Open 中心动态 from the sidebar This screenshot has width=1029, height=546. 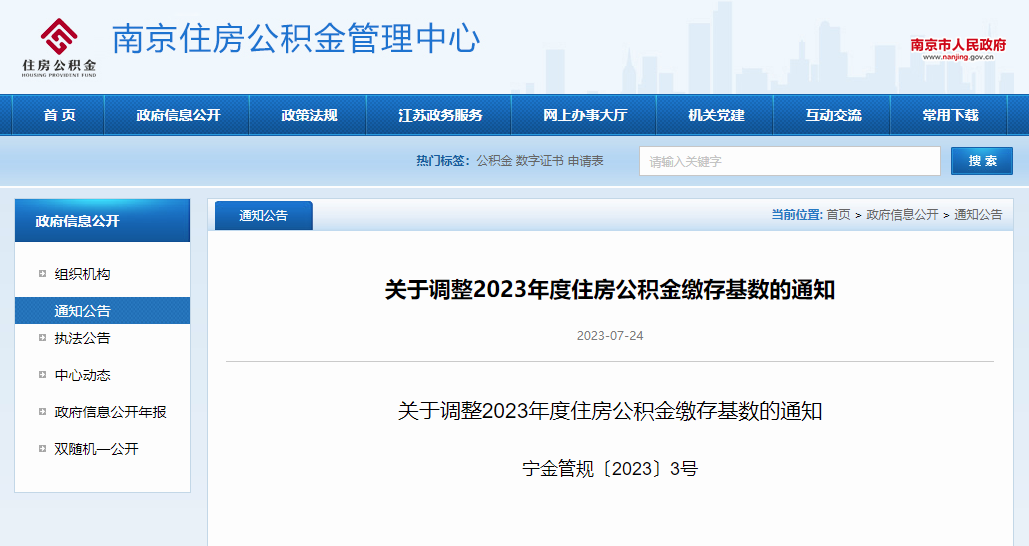(82, 375)
